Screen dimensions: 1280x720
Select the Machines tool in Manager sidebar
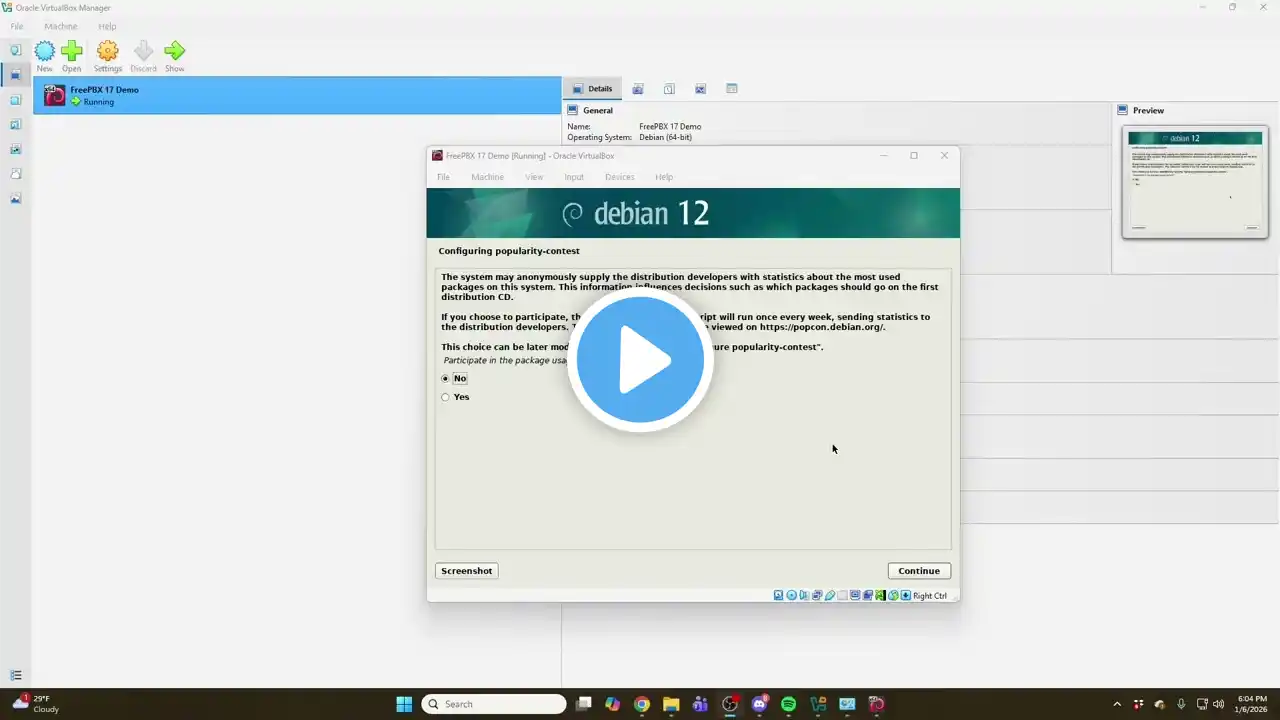tap(15, 75)
